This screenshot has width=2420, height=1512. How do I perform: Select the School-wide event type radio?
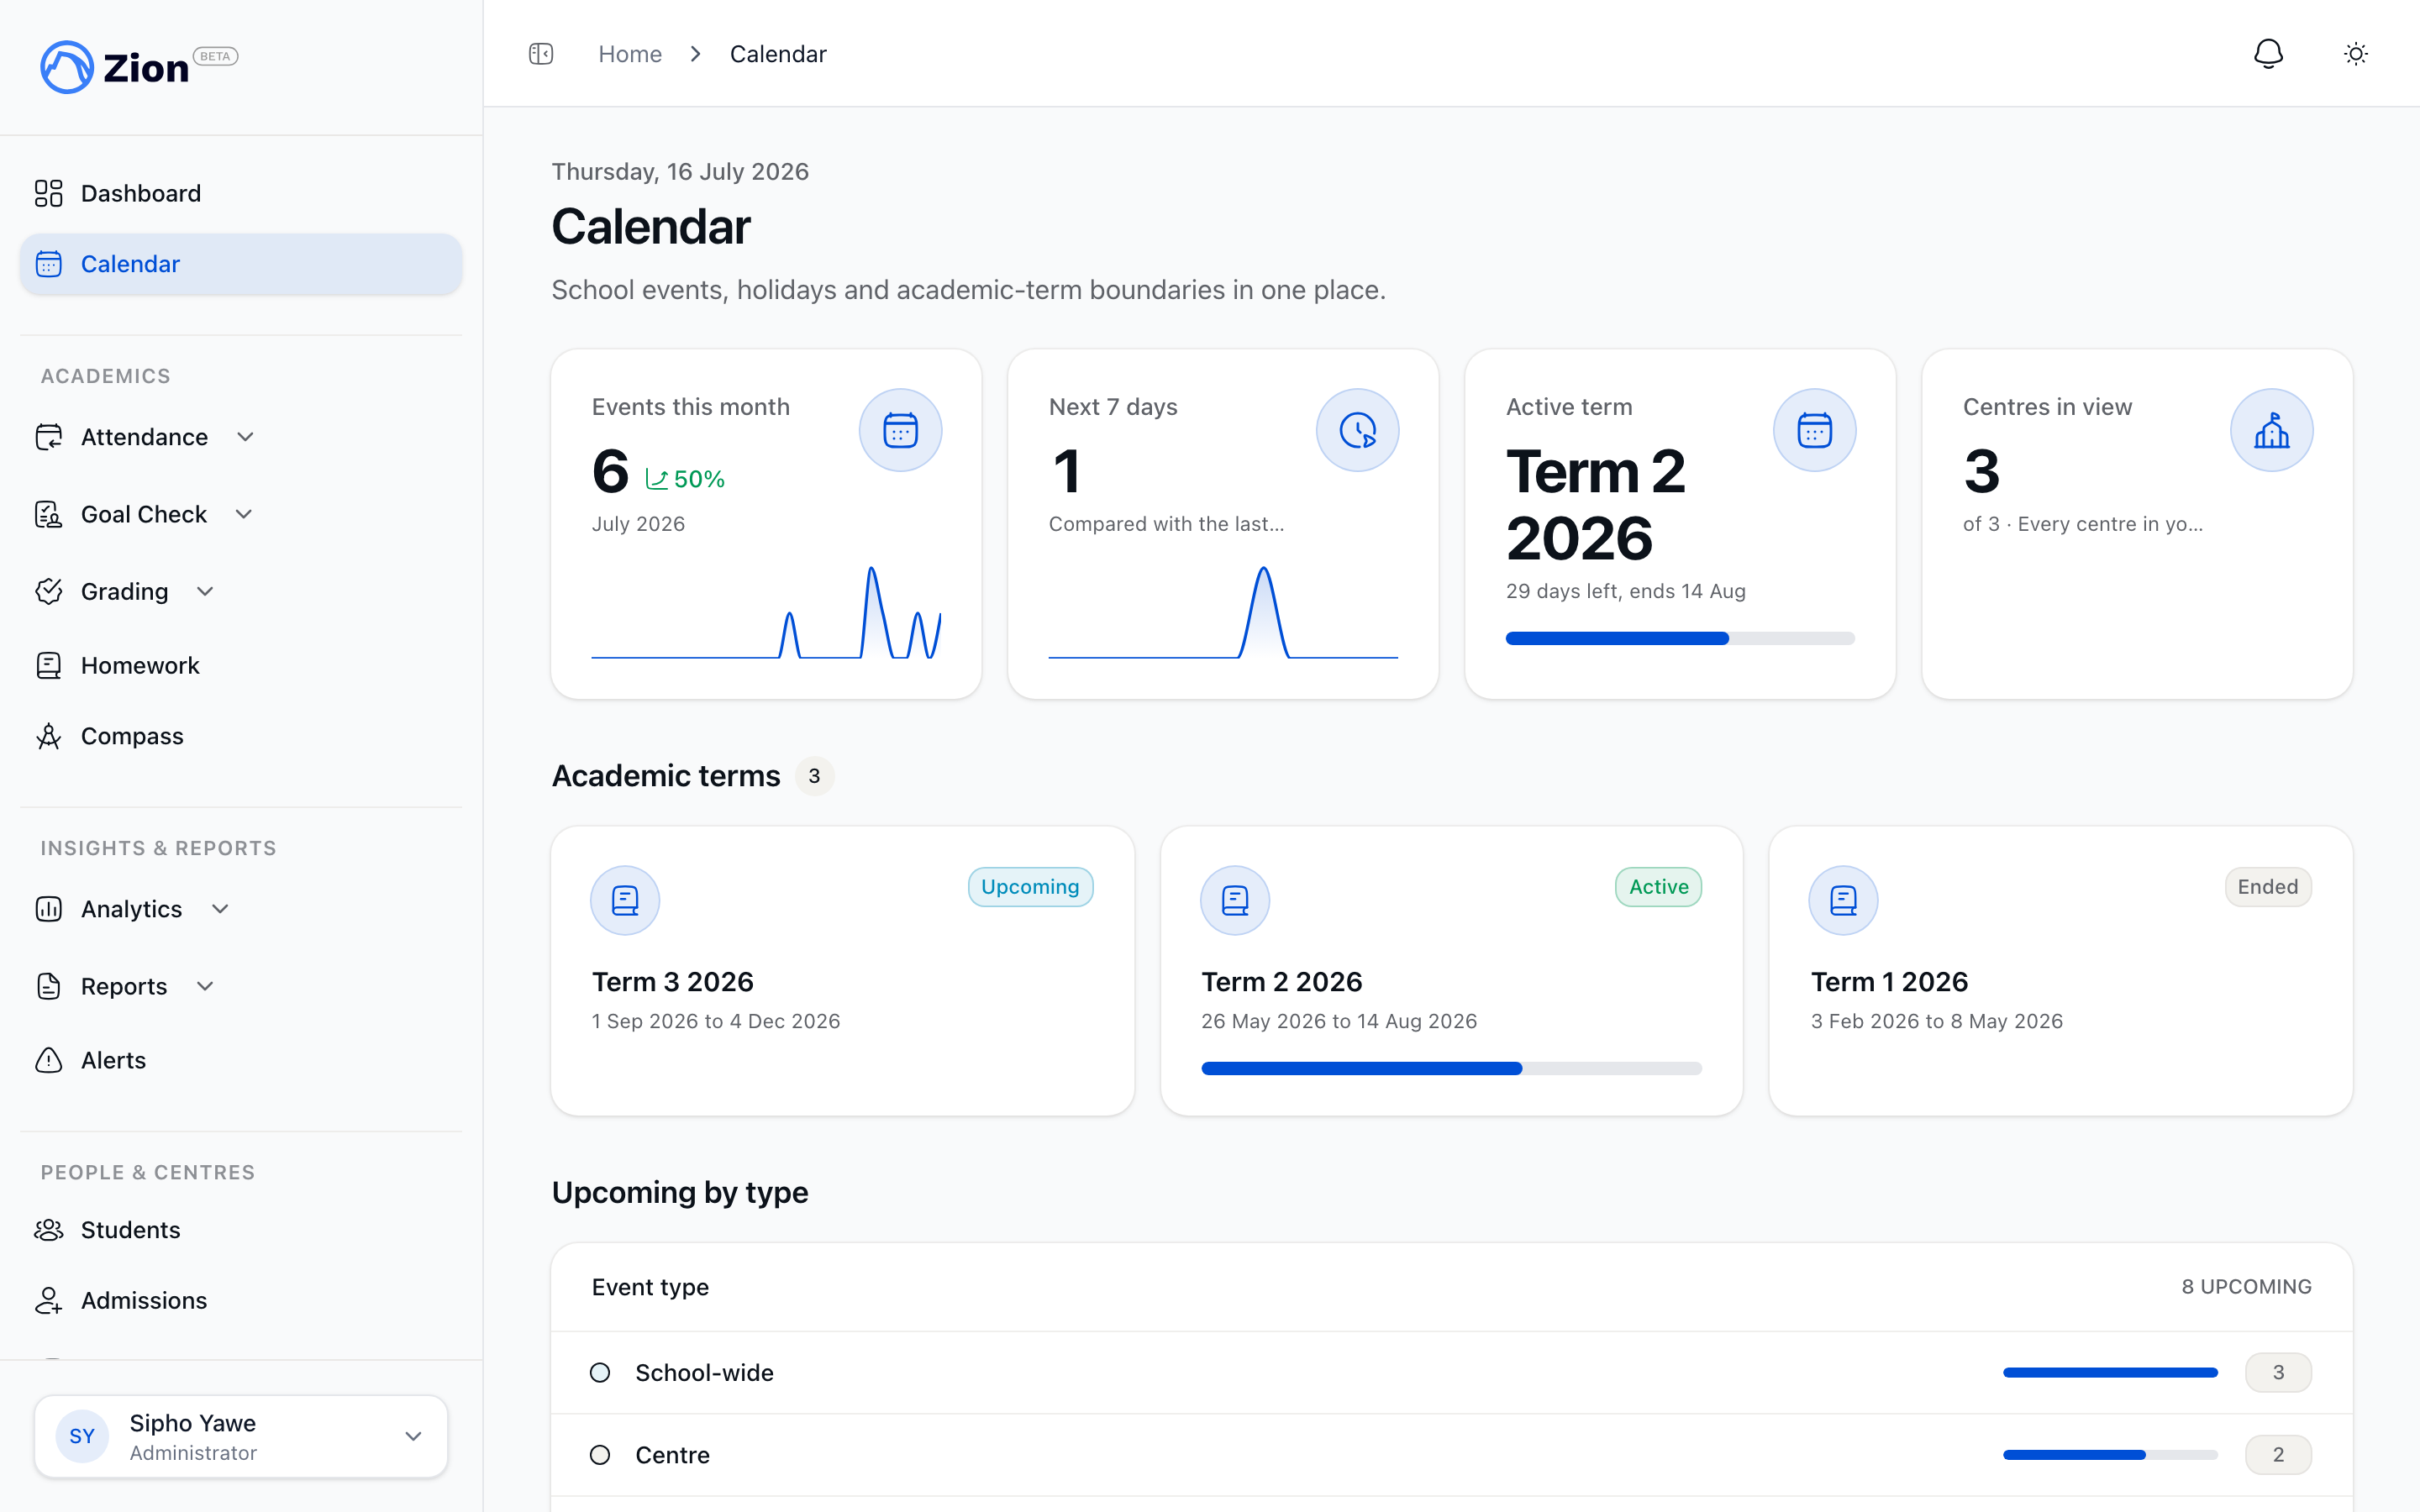pos(600,1373)
